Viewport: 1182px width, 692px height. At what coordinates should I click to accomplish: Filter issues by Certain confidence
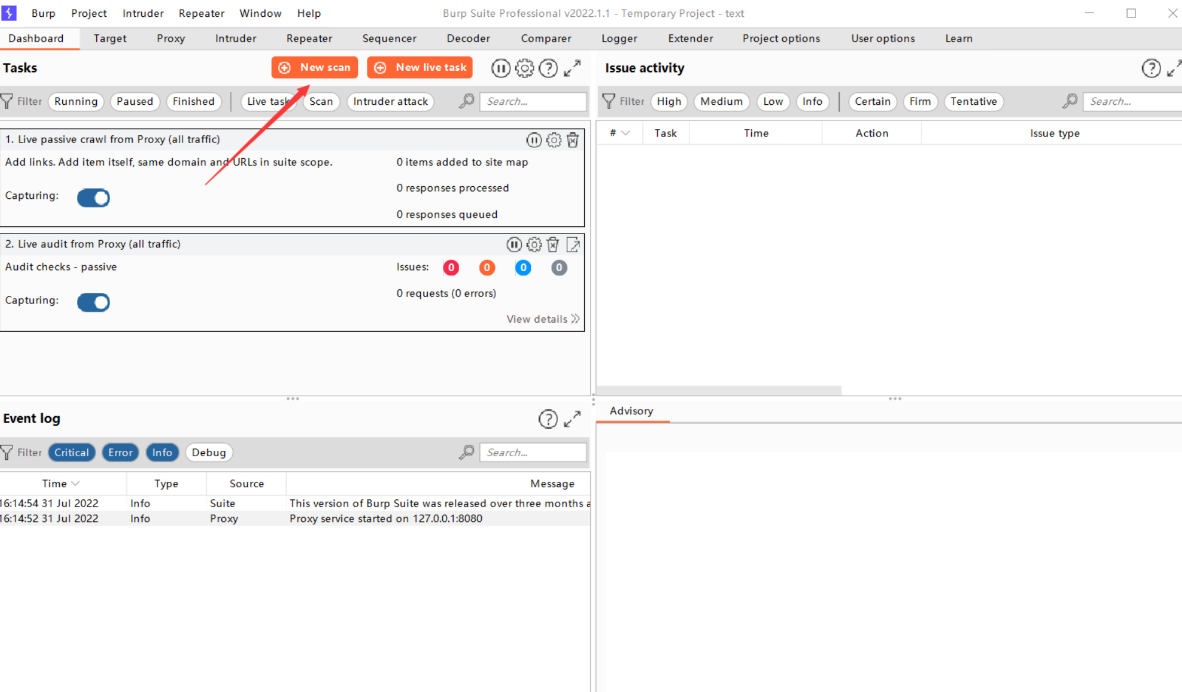pyautogui.click(x=873, y=101)
